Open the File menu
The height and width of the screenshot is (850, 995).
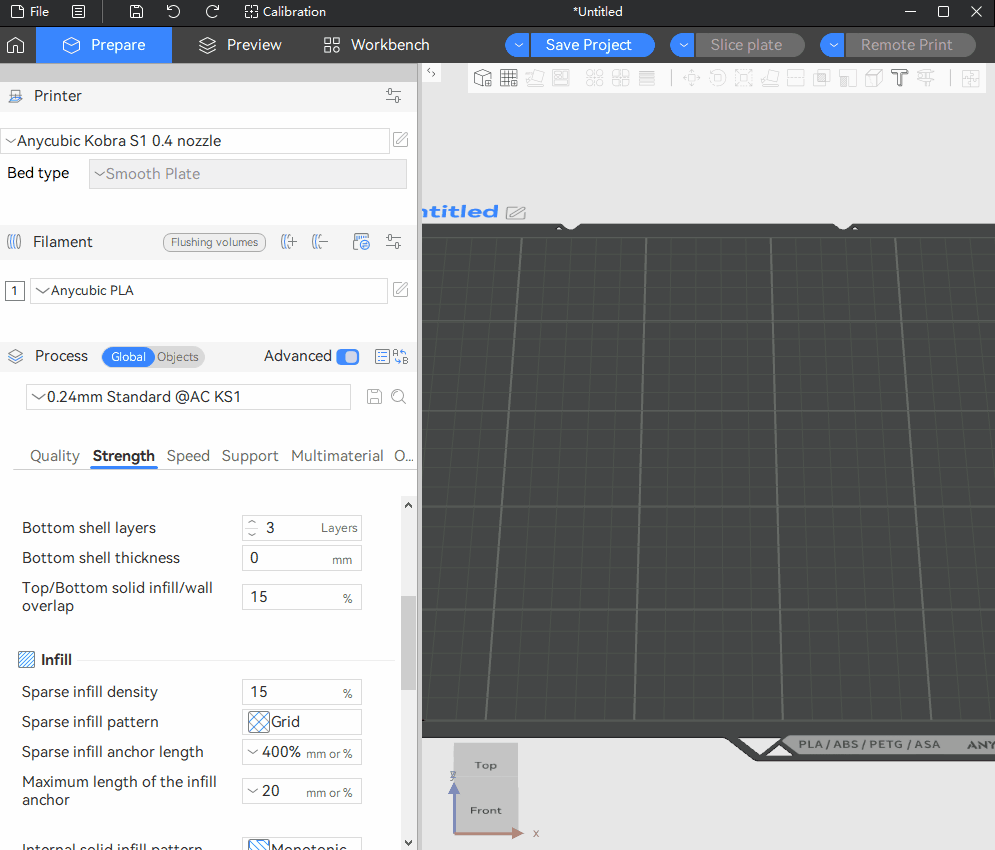pos(30,11)
